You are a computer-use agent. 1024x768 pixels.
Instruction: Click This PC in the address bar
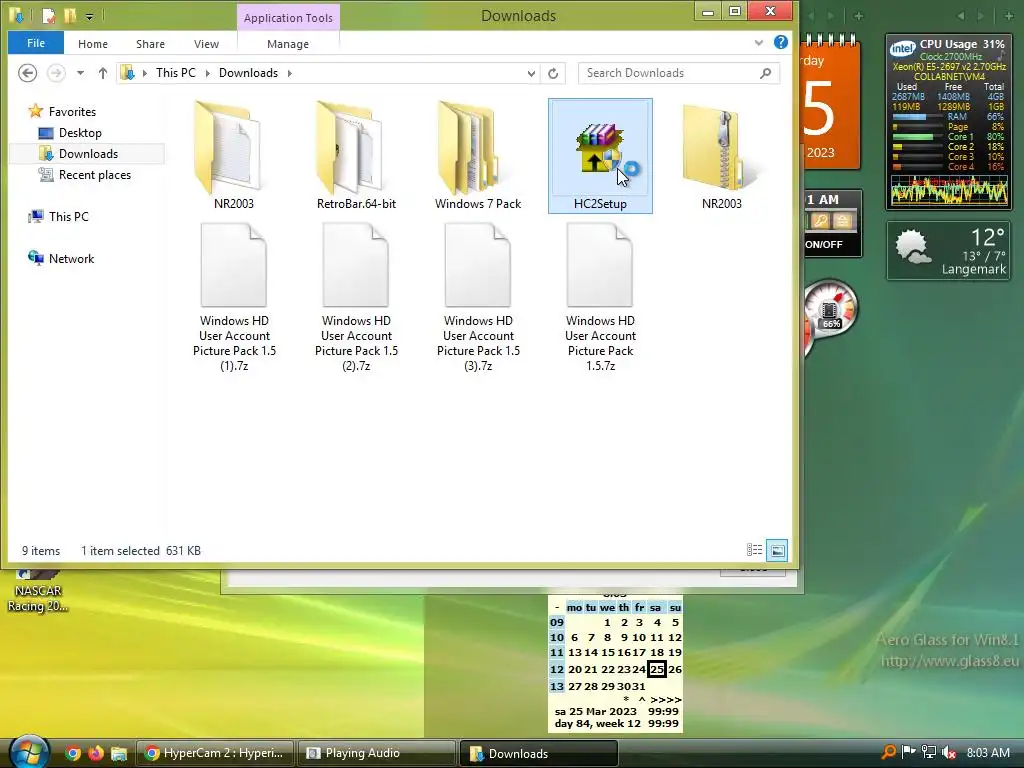[x=176, y=72]
